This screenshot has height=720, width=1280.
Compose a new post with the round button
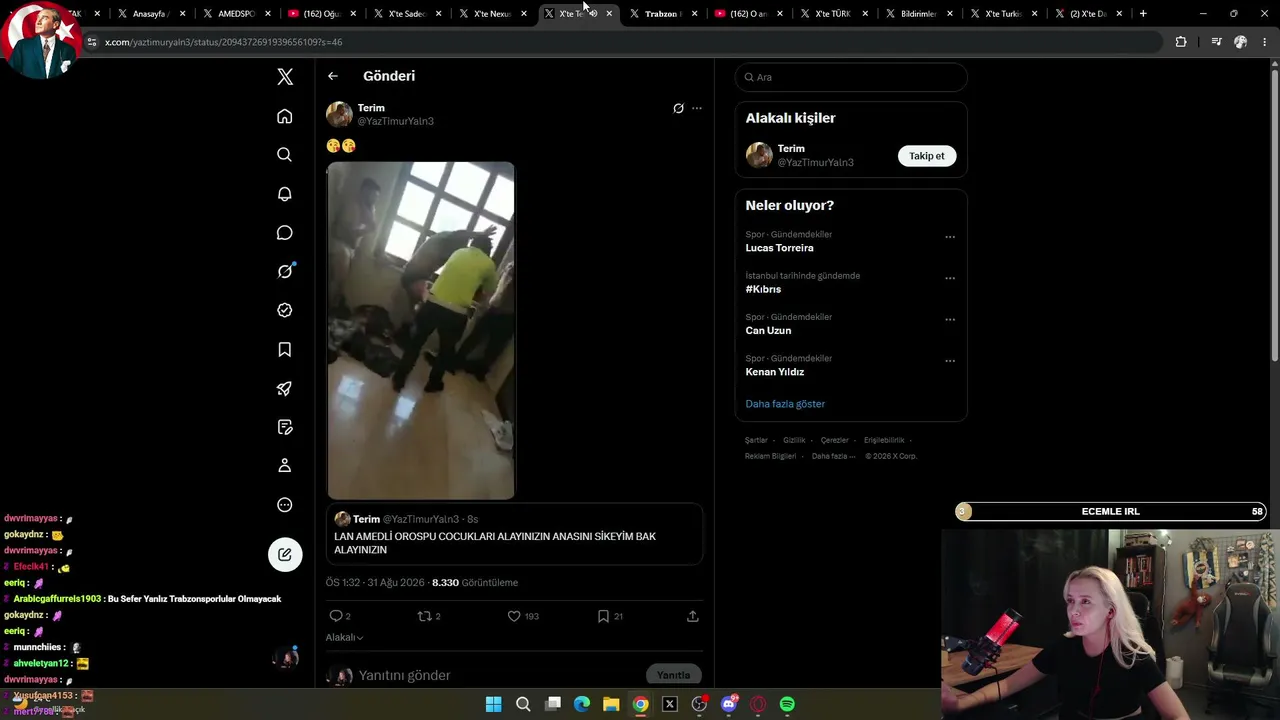click(285, 555)
